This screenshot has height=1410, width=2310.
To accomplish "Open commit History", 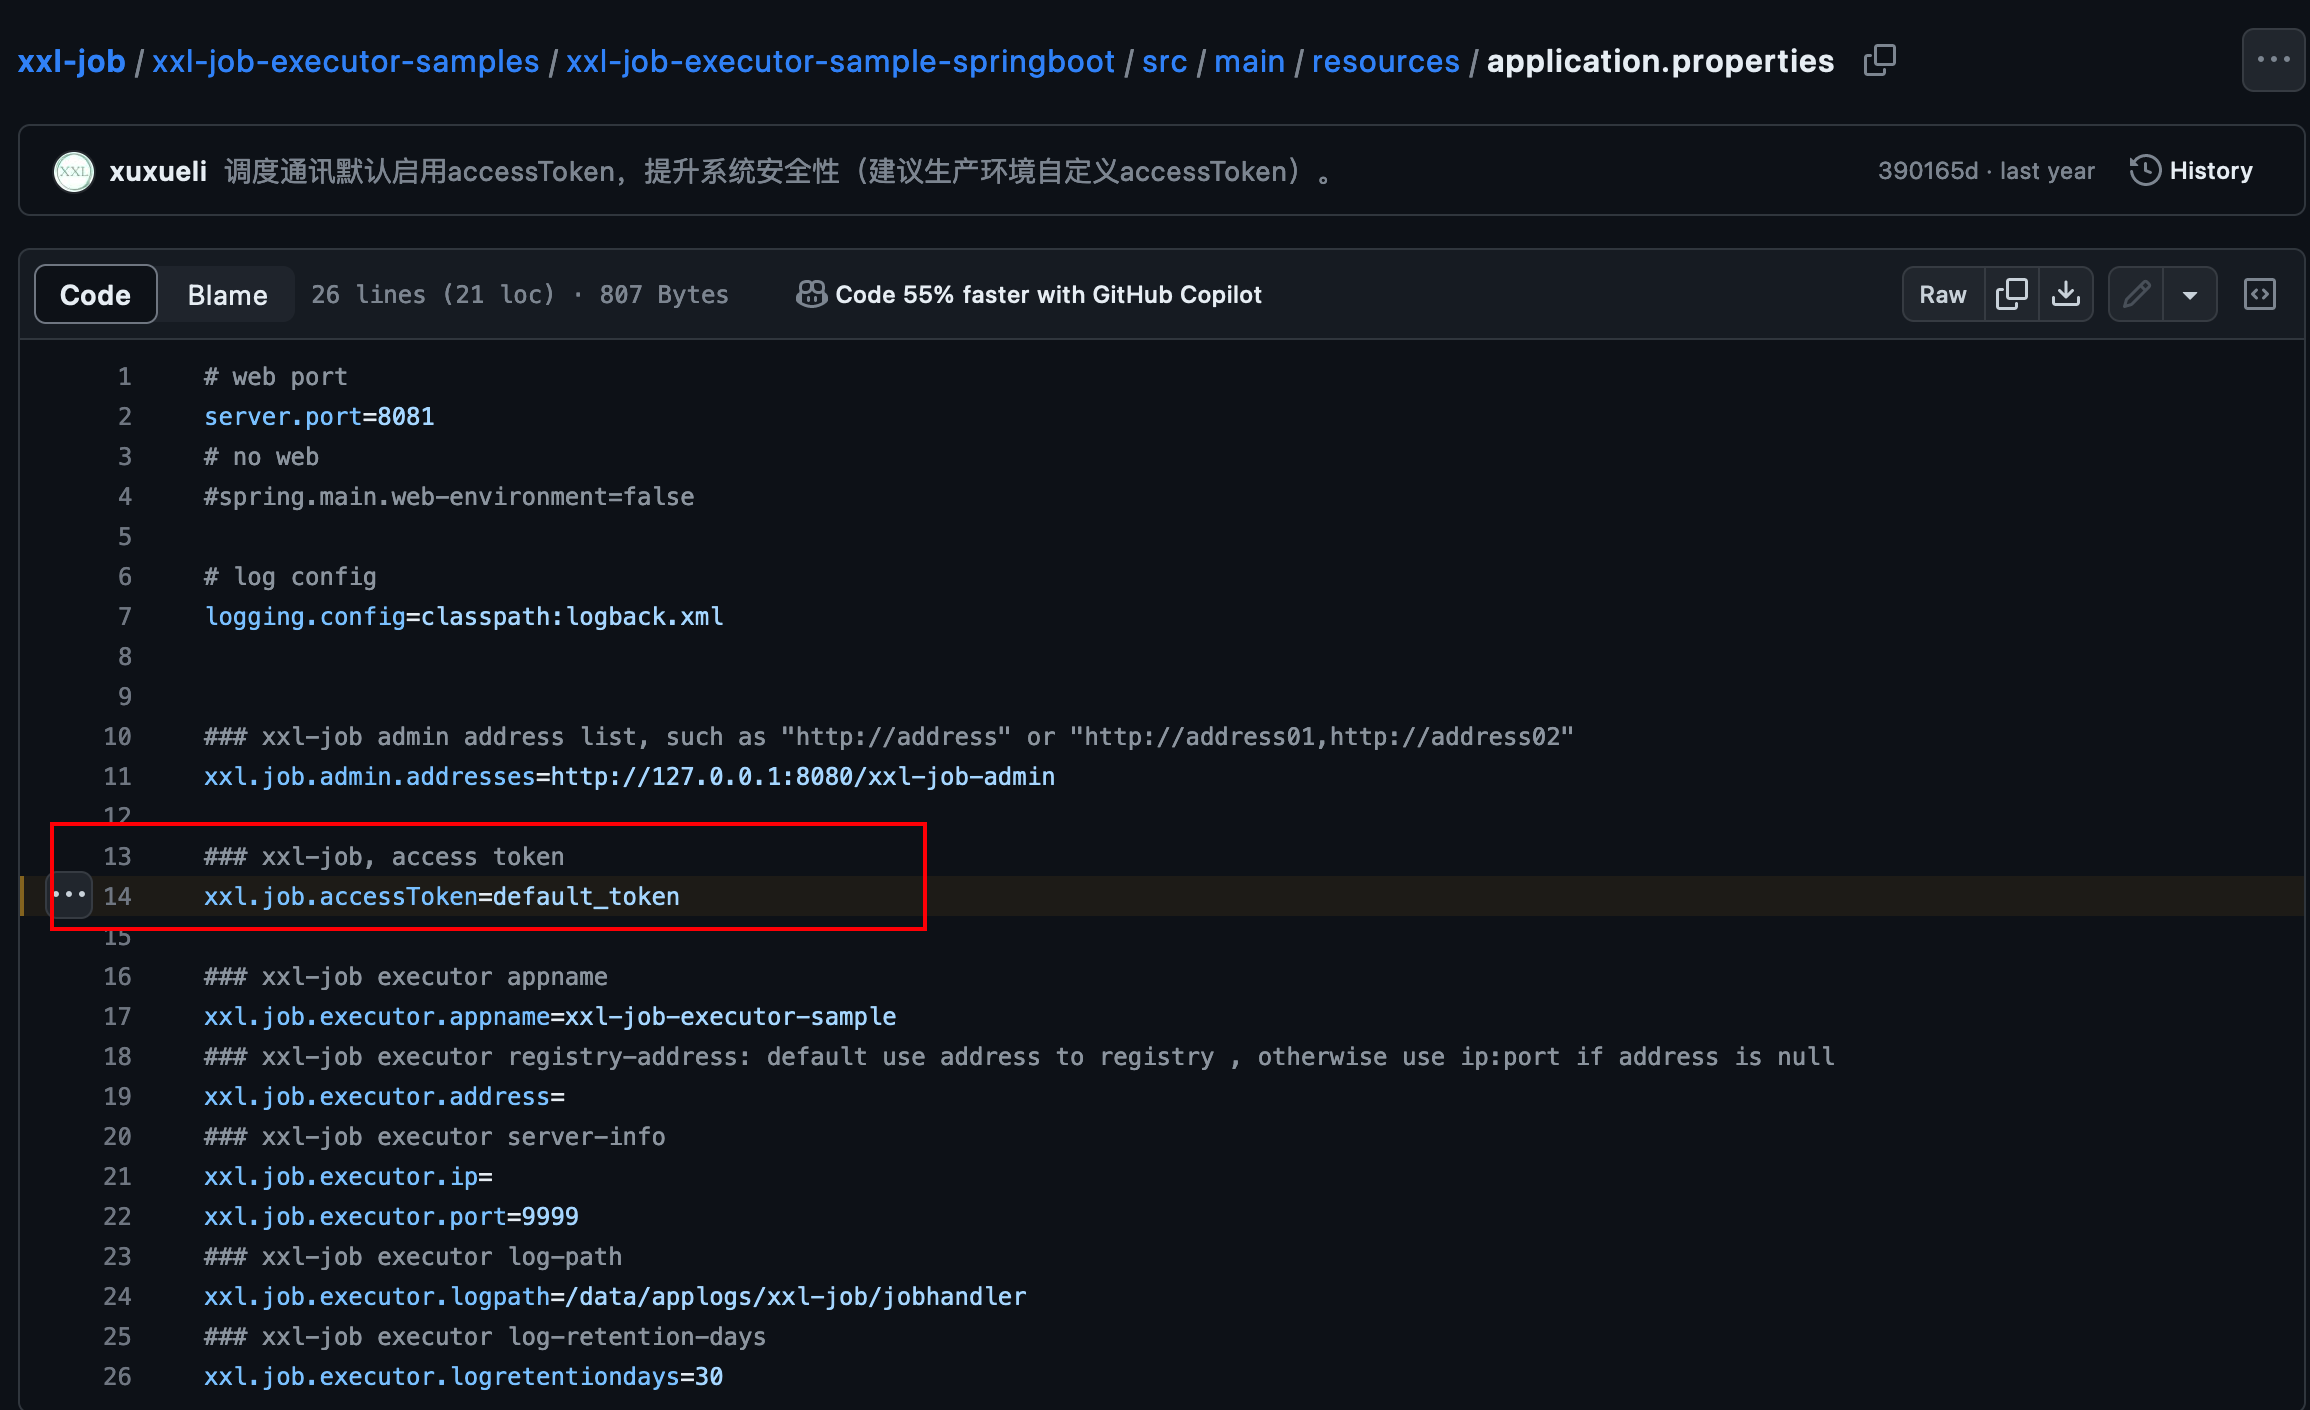I will [x=2191, y=171].
